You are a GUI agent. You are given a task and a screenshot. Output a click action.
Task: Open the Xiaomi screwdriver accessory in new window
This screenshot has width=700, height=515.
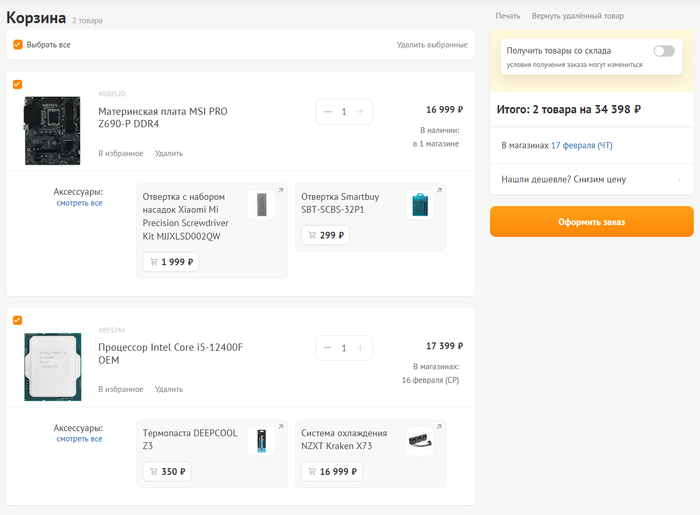(280, 191)
